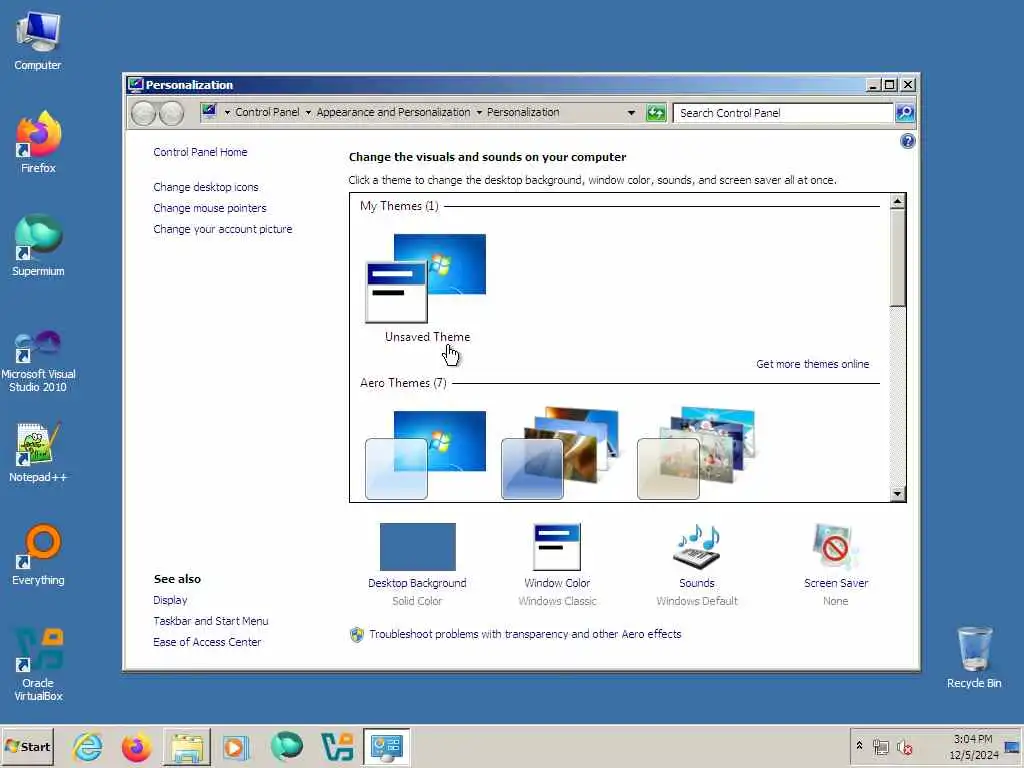1024x768 pixels.
Task: Open the Supermium desktop shortcut
Action: tap(38, 246)
